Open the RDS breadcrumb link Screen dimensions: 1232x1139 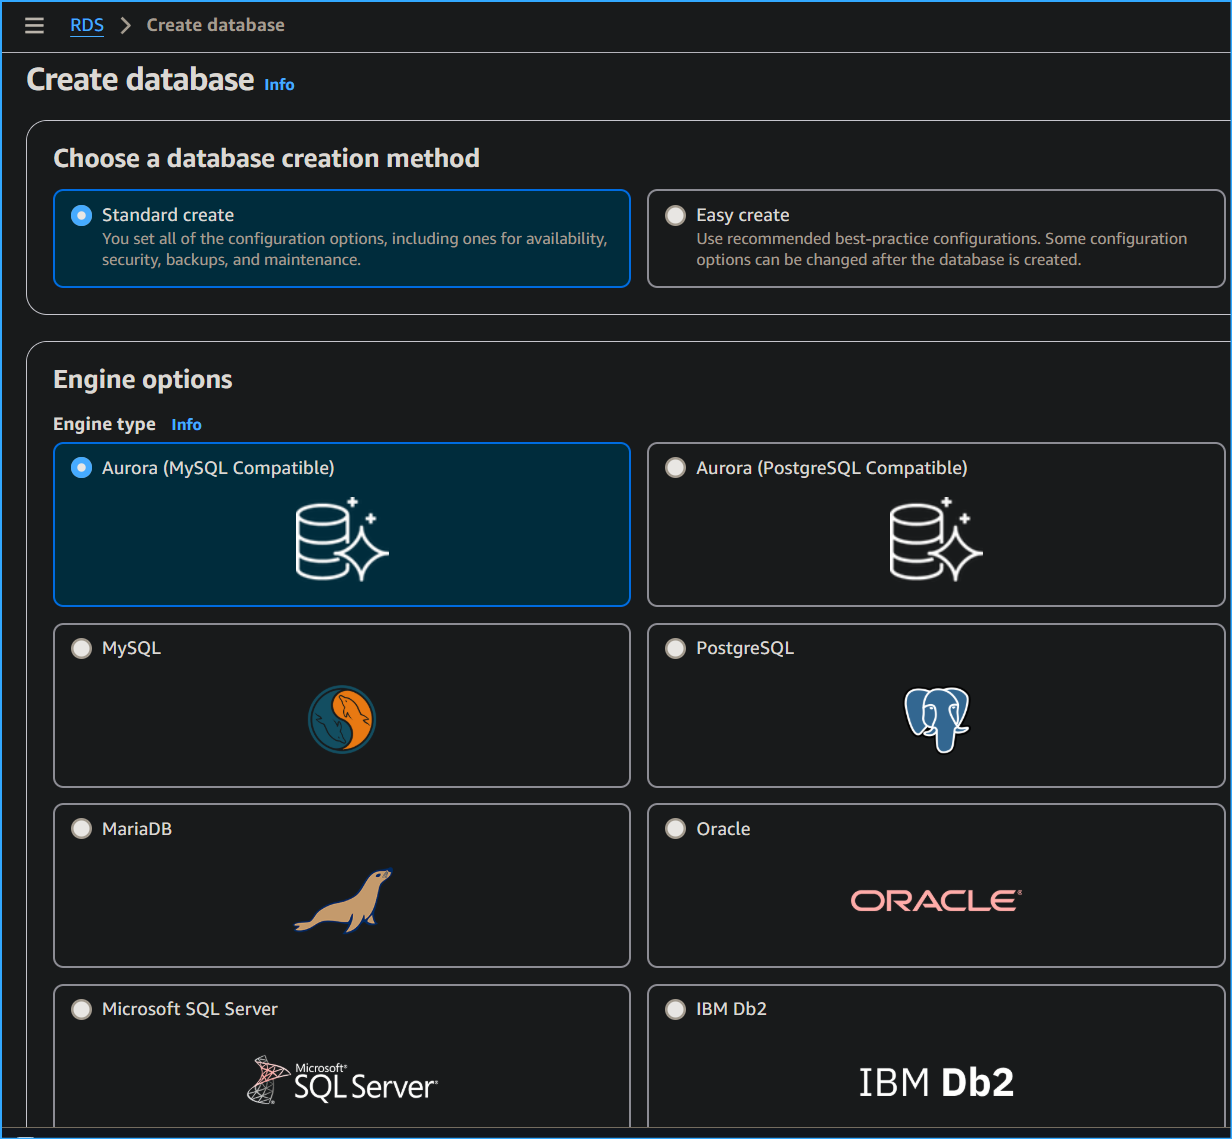(86, 25)
